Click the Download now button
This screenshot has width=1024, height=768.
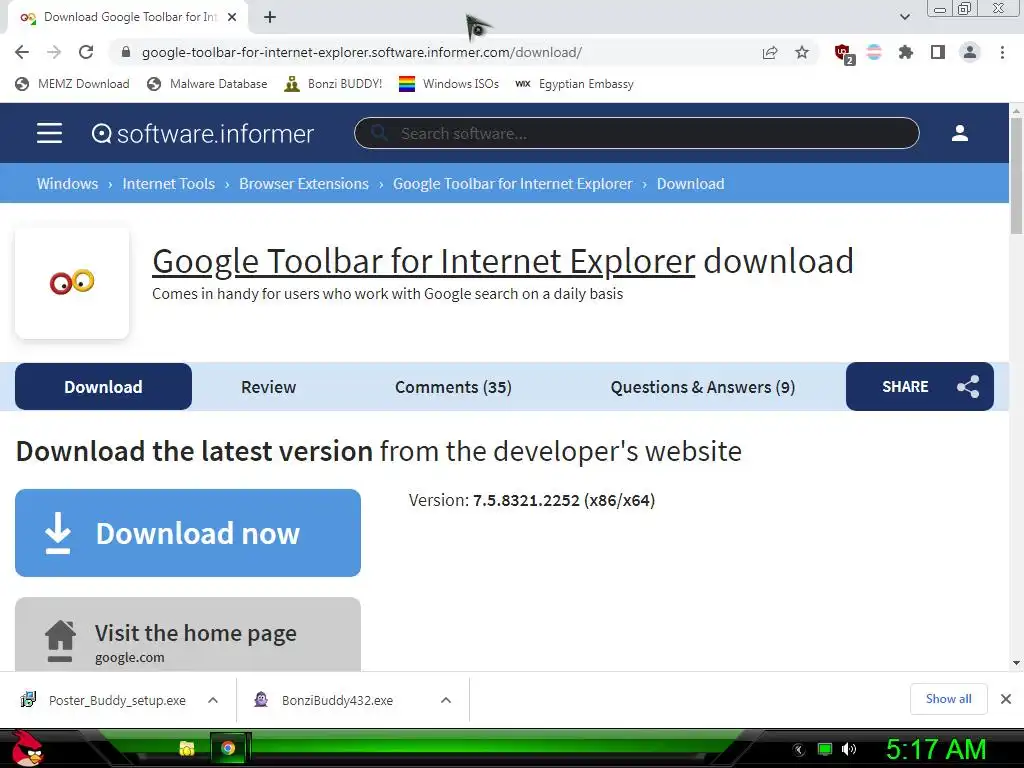188,533
